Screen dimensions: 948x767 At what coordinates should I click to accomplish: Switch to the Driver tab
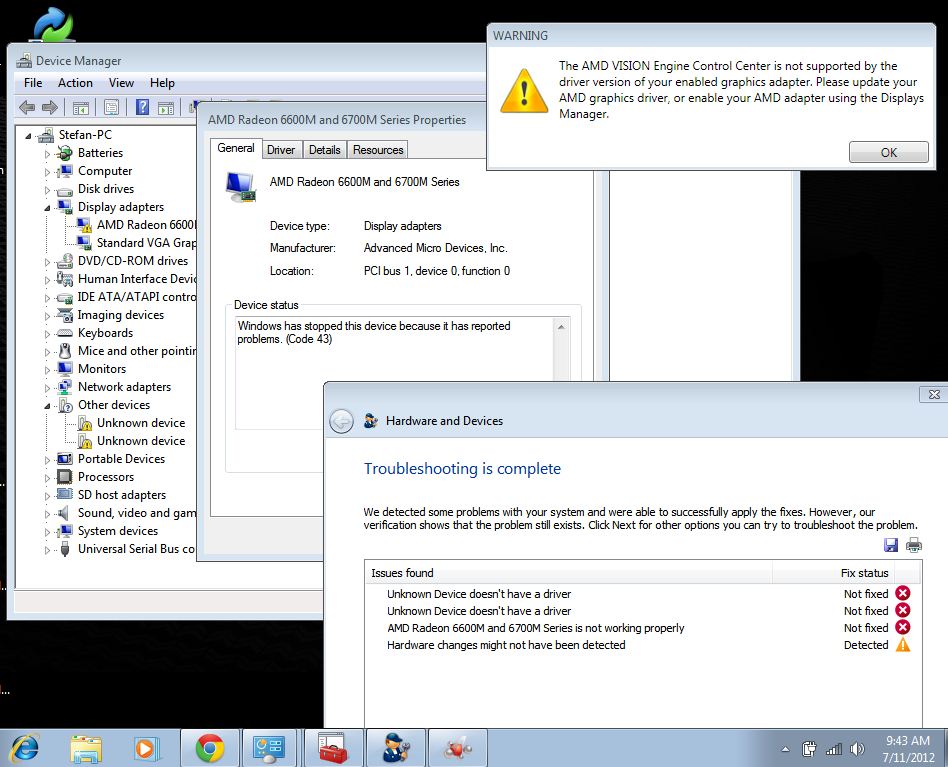281,150
